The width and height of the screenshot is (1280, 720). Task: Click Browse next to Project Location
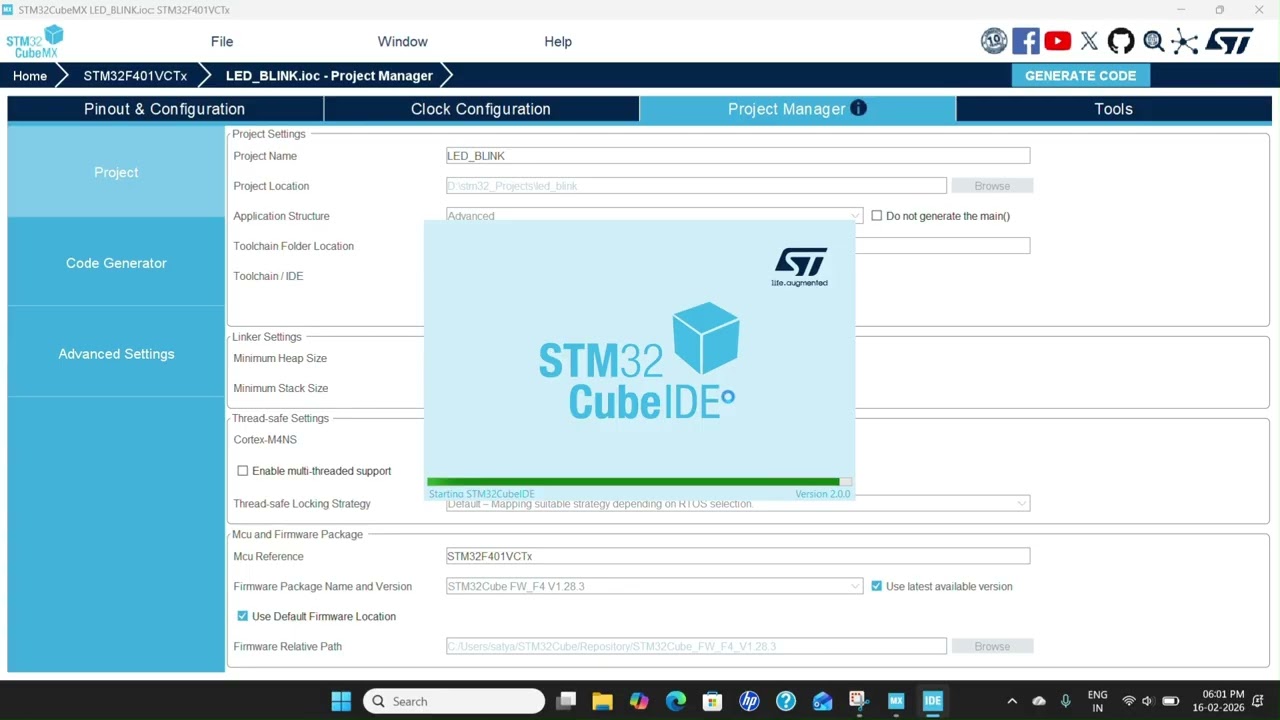point(992,186)
